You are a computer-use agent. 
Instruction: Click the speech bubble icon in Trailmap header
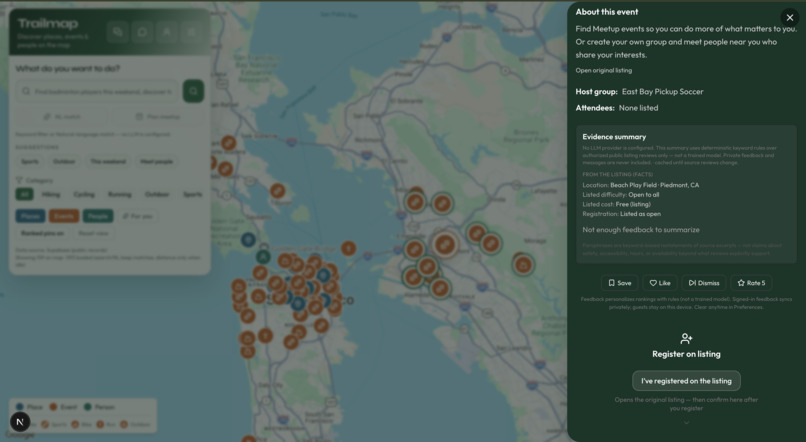[142, 32]
